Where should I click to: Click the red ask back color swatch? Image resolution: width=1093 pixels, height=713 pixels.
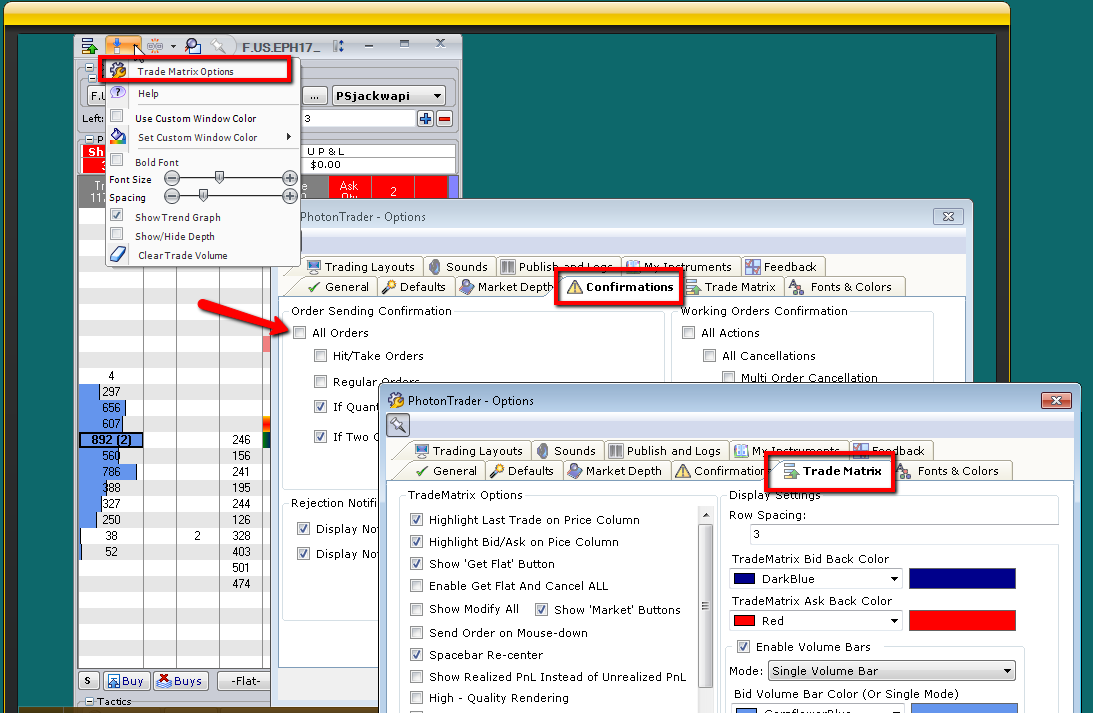[962, 620]
